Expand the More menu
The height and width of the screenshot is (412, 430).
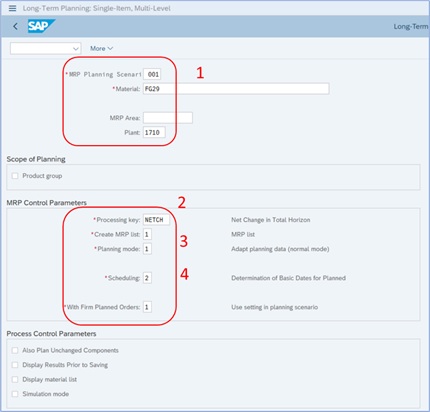click(x=102, y=48)
